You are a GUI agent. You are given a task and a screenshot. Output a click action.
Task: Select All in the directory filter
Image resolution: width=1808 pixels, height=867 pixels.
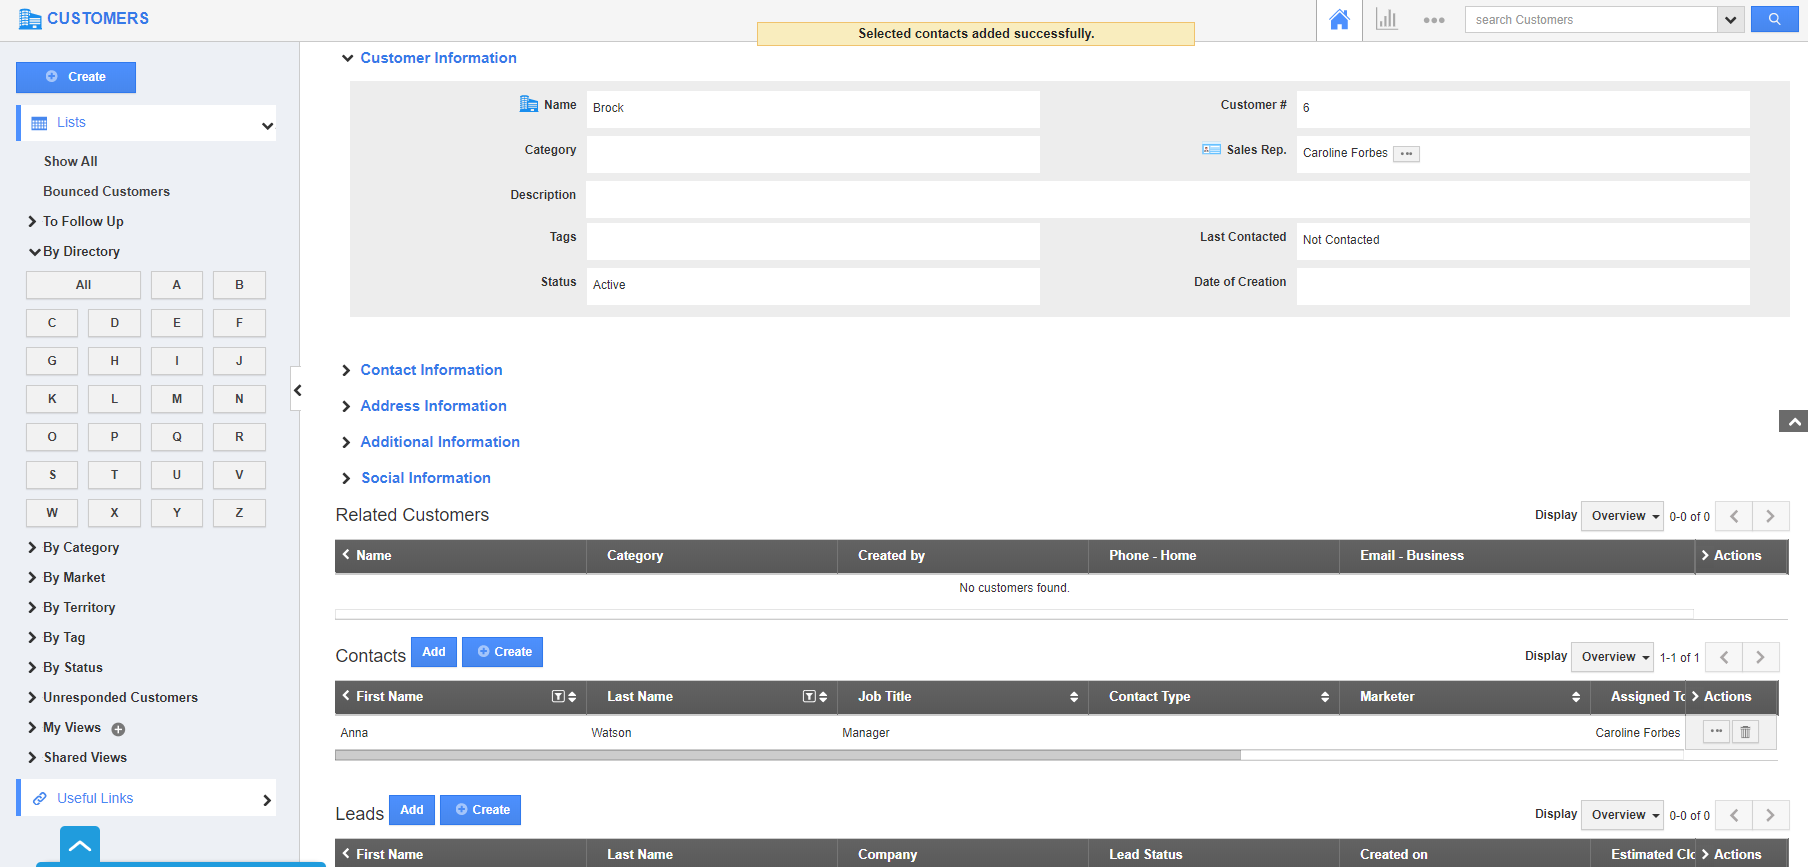tap(83, 285)
